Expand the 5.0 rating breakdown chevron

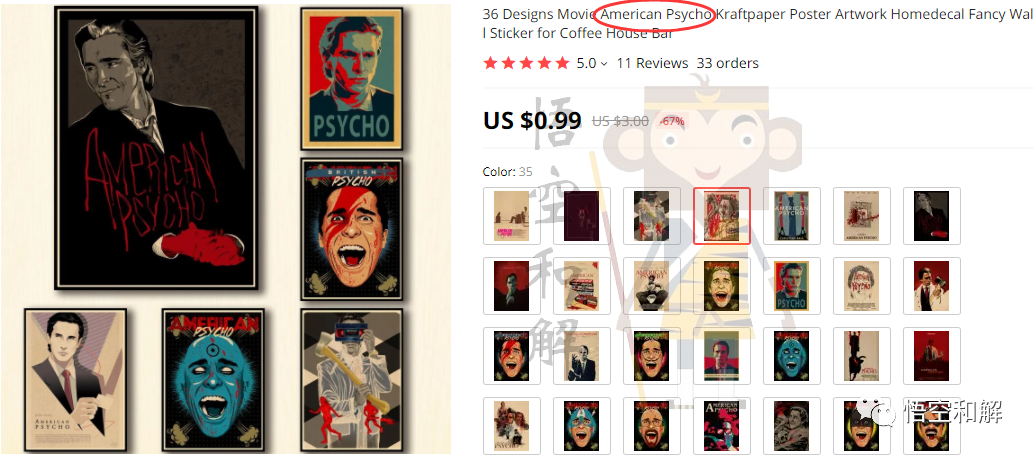point(604,64)
